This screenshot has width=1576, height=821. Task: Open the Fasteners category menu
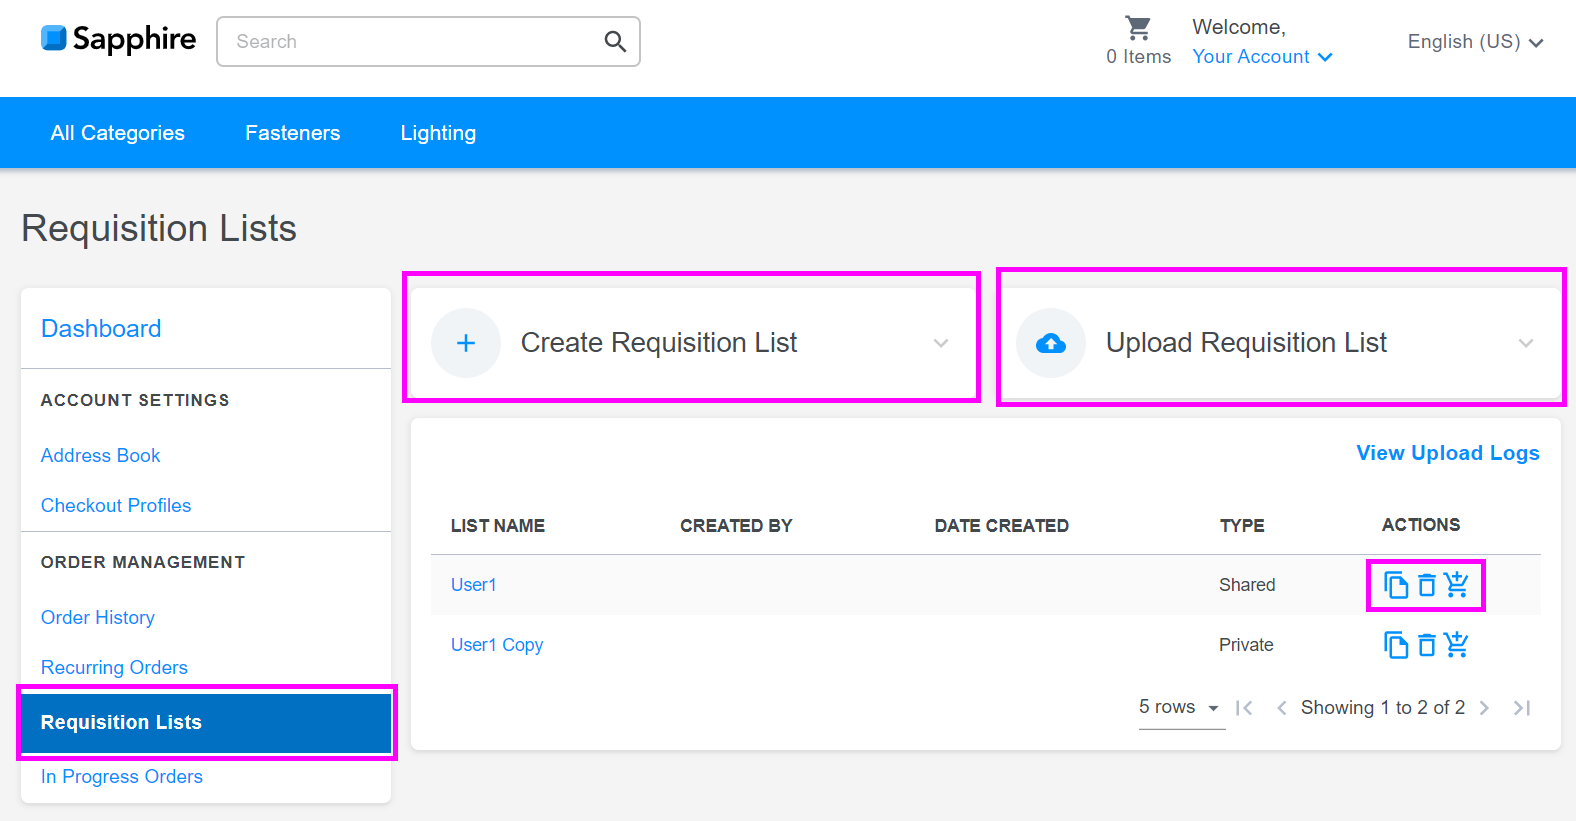pos(292,133)
